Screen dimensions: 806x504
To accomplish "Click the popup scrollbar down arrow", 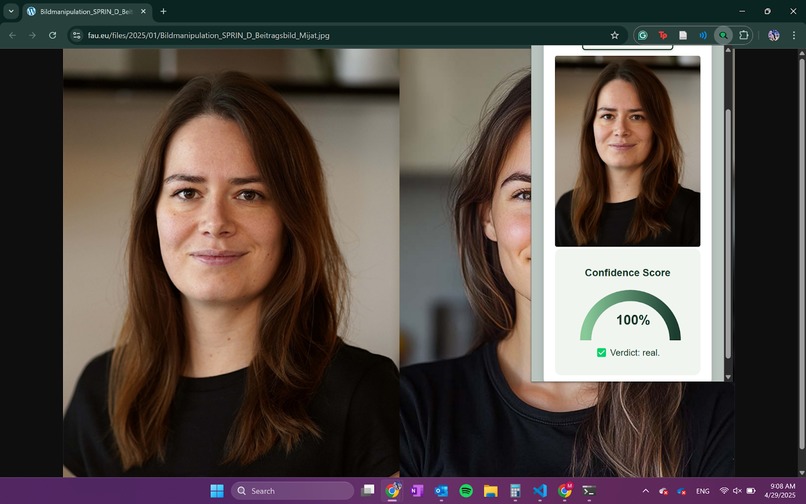I will coord(728,377).
